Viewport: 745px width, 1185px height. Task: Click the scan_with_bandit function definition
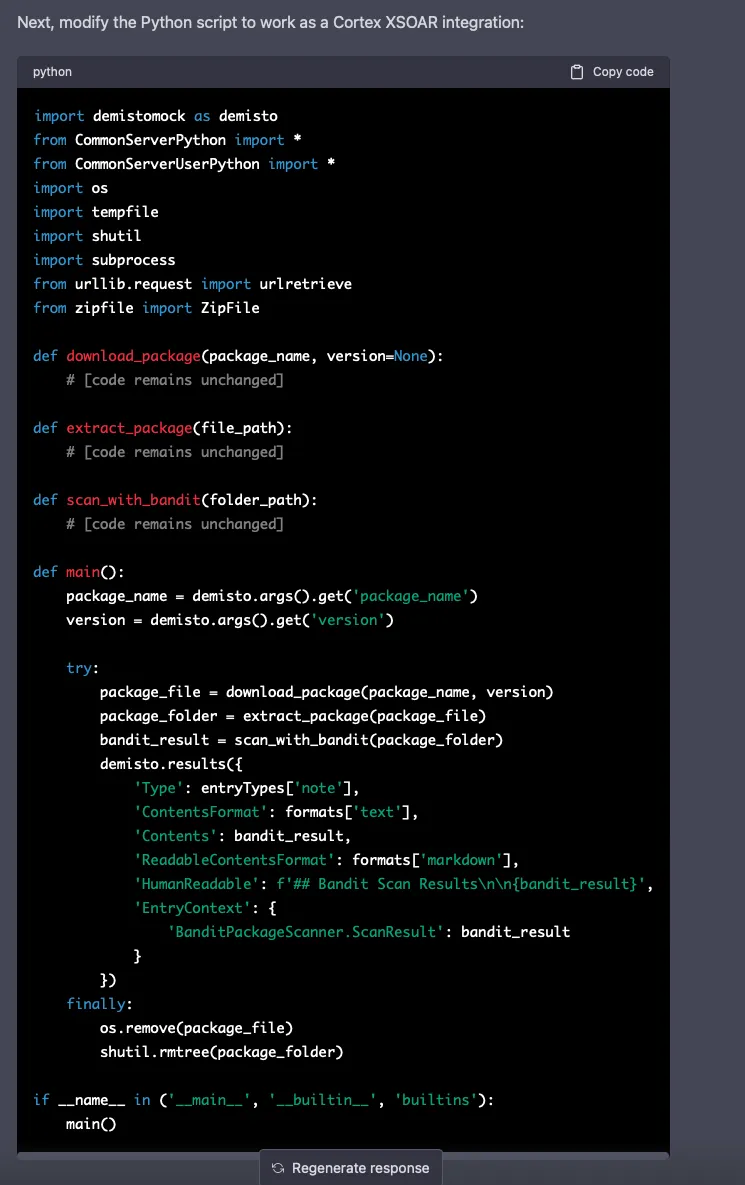click(x=175, y=500)
